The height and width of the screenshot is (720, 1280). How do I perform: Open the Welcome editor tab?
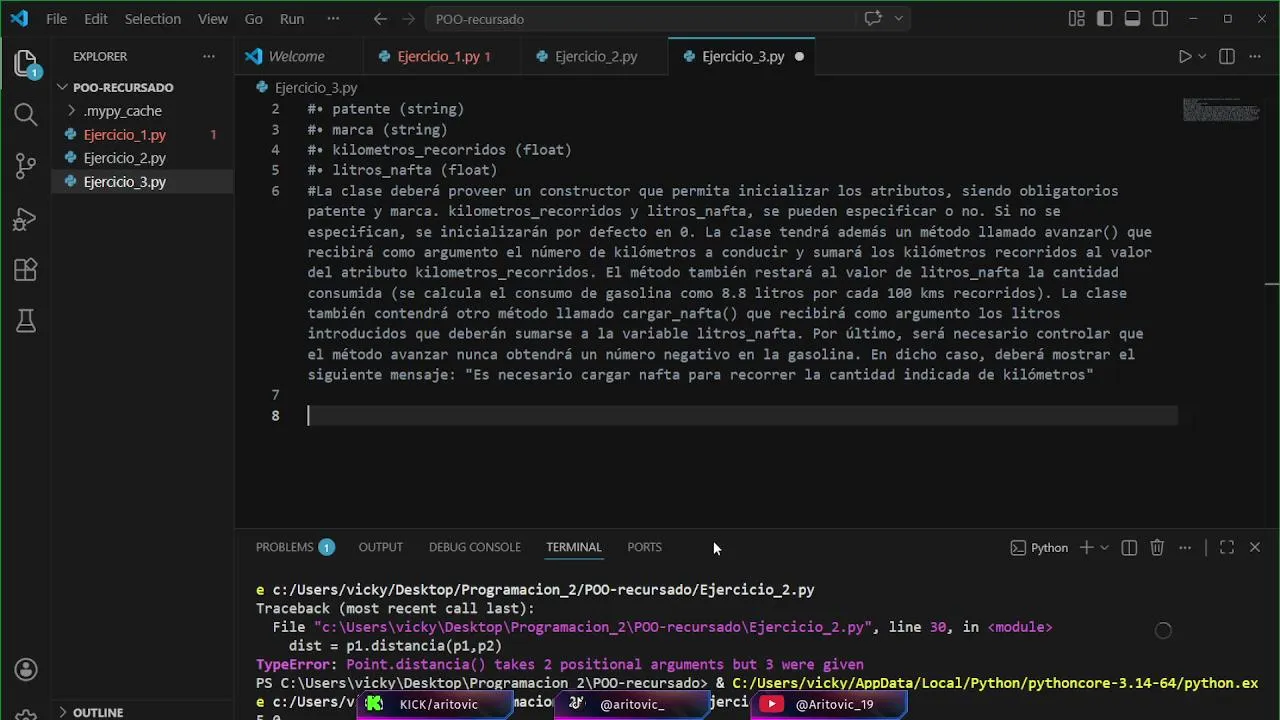(296, 57)
